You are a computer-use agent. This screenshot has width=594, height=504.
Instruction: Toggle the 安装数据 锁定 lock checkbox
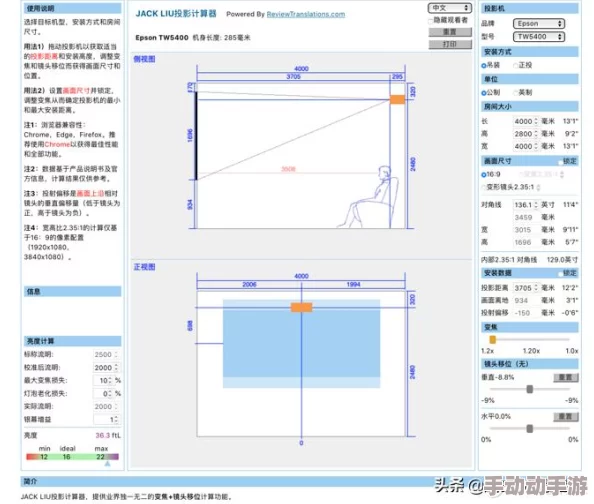[x=560, y=273]
